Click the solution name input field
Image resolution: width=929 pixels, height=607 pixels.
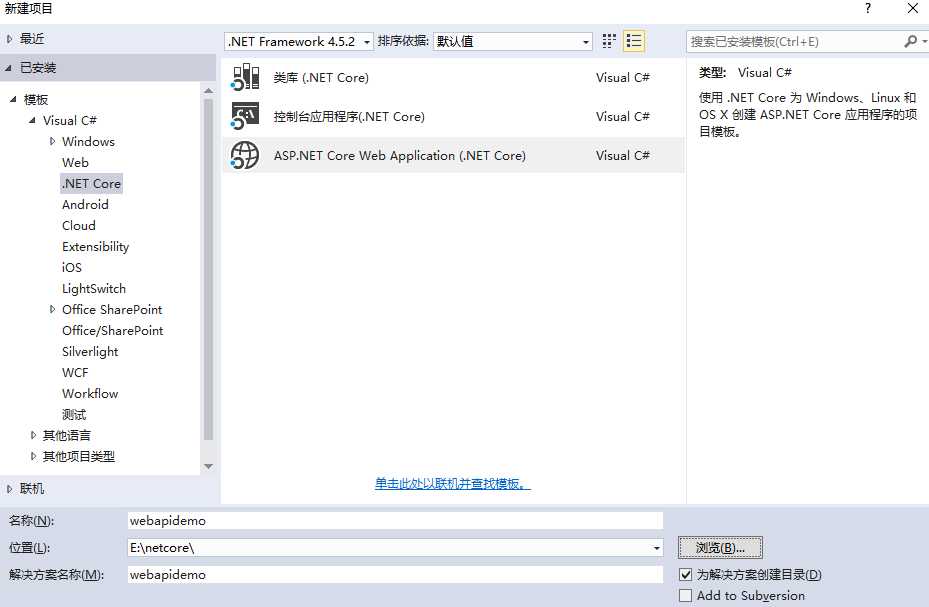(x=395, y=574)
